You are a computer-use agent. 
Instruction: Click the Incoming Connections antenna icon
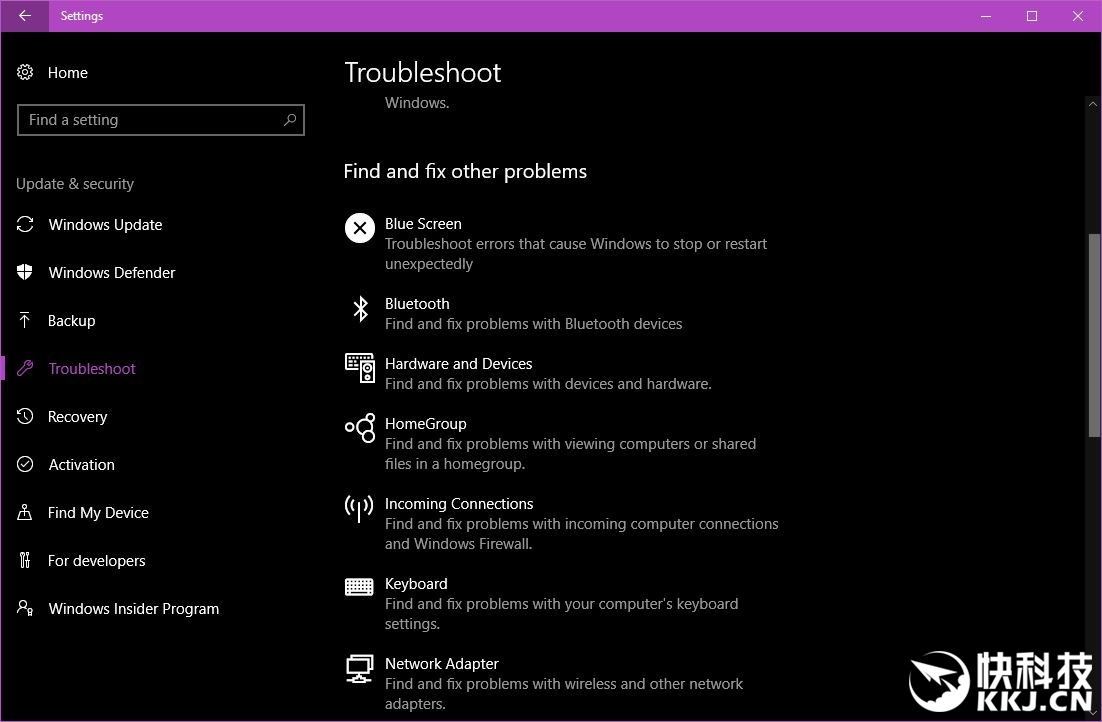pyautogui.click(x=359, y=509)
